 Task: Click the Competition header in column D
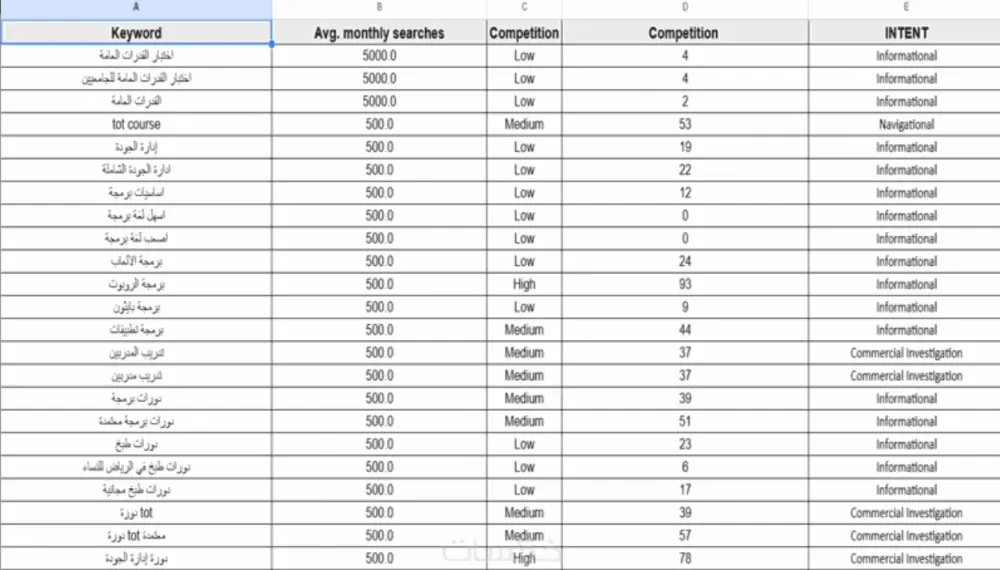point(685,33)
